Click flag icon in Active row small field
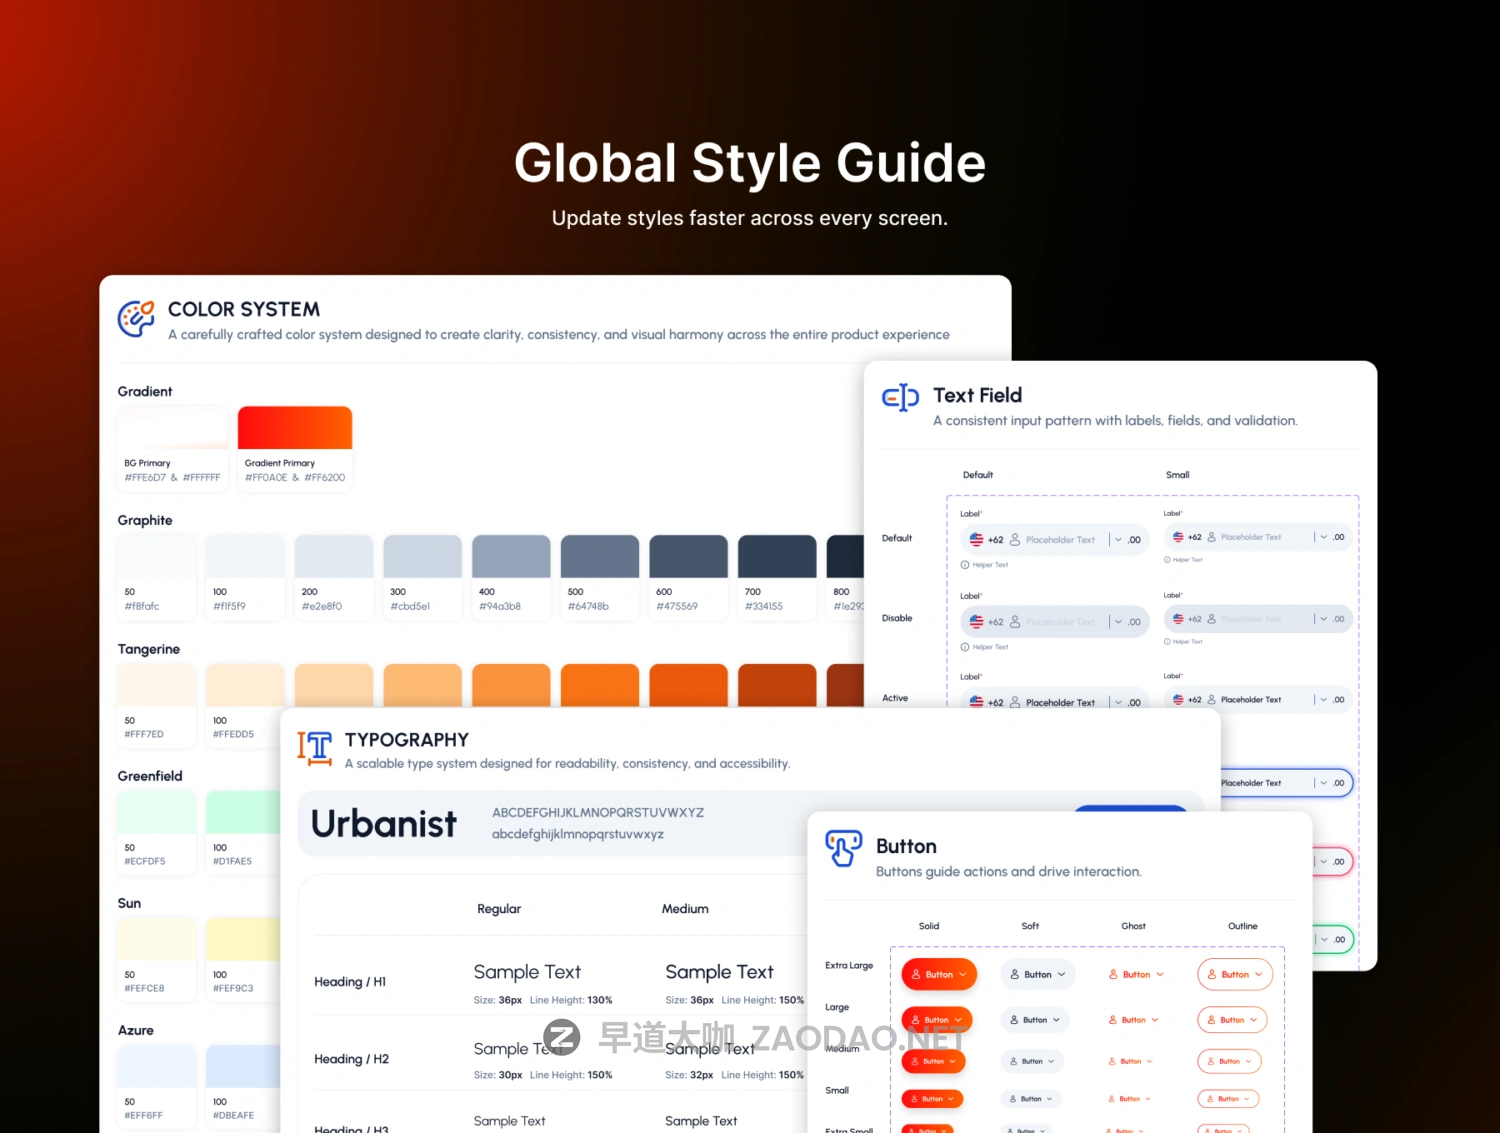 click(x=1178, y=699)
